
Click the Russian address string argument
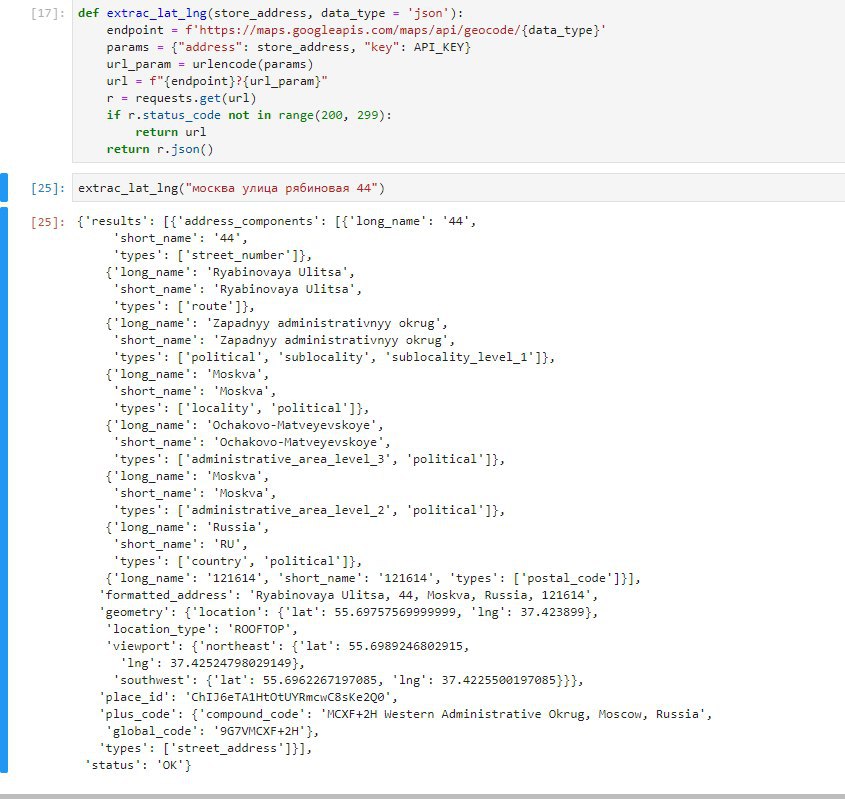[x=281, y=188]
